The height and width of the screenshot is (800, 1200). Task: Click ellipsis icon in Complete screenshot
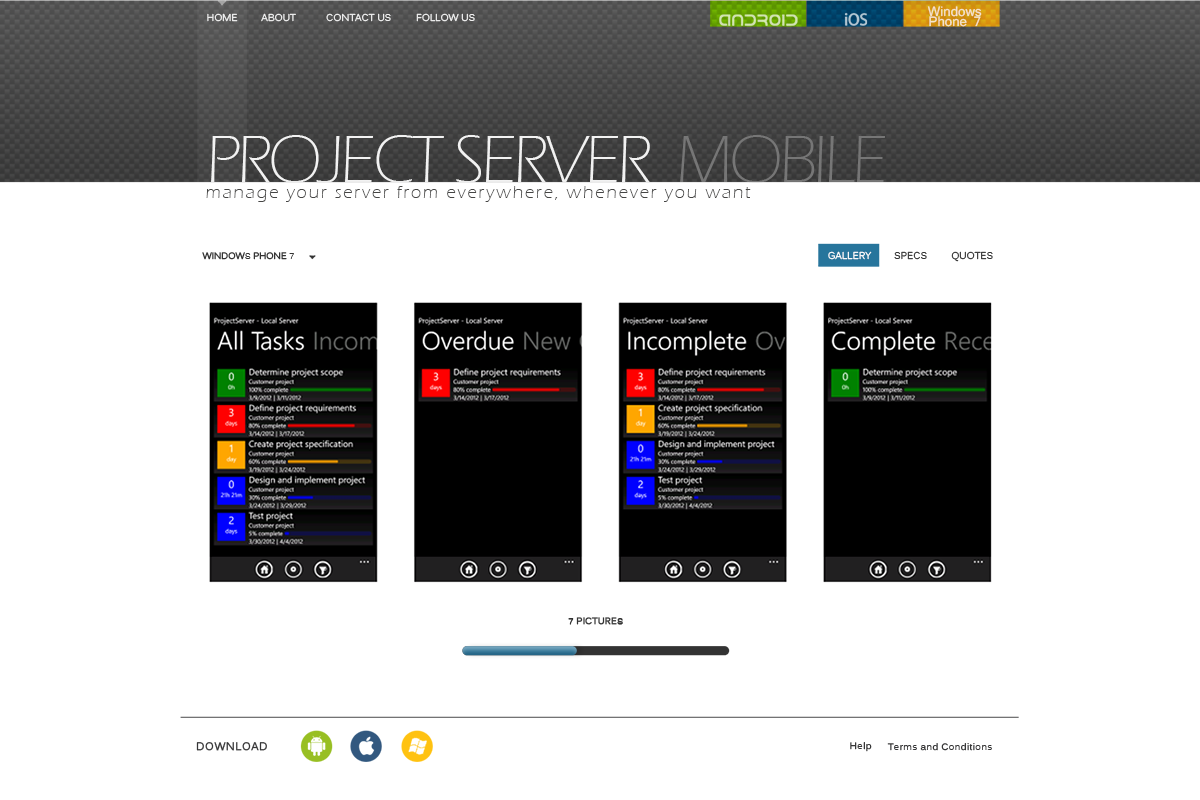978,562
